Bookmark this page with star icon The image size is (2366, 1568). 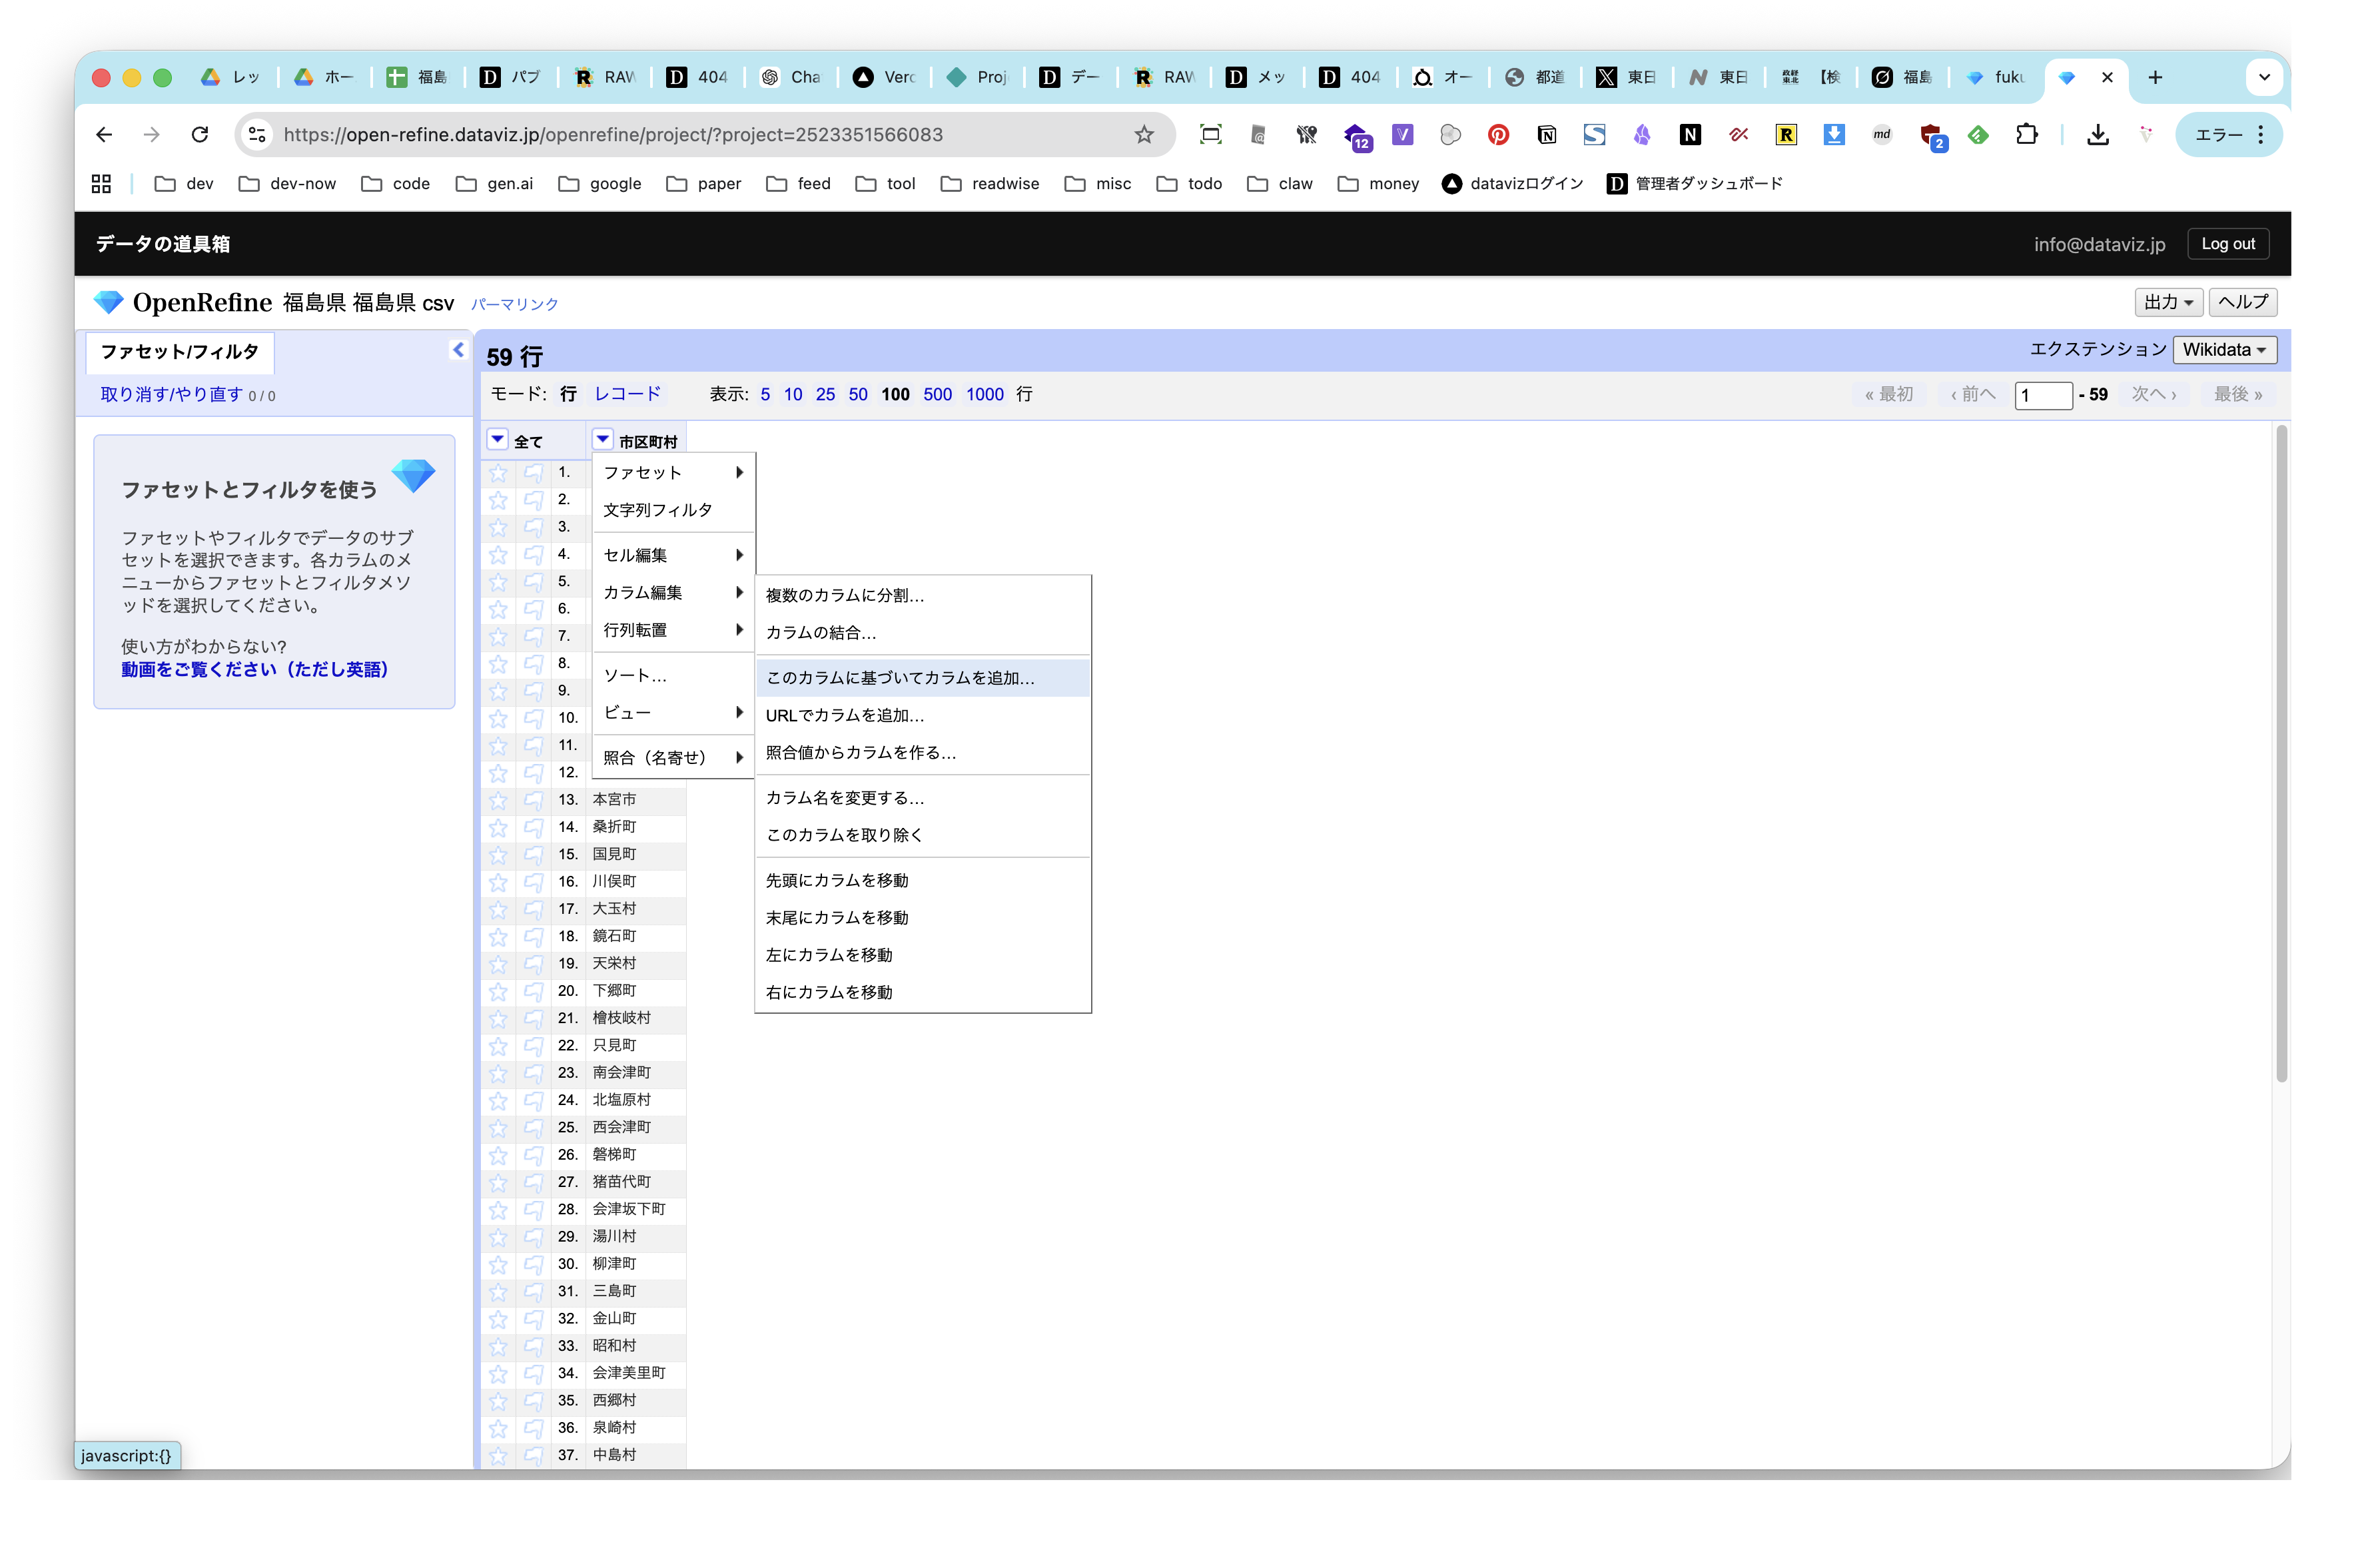point(1144,135)
